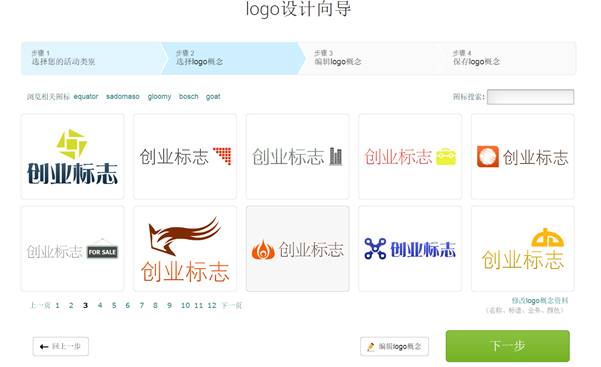601x367 pixels.
Task: Click the brown fox arrow graphic
Action: (185, 236)
